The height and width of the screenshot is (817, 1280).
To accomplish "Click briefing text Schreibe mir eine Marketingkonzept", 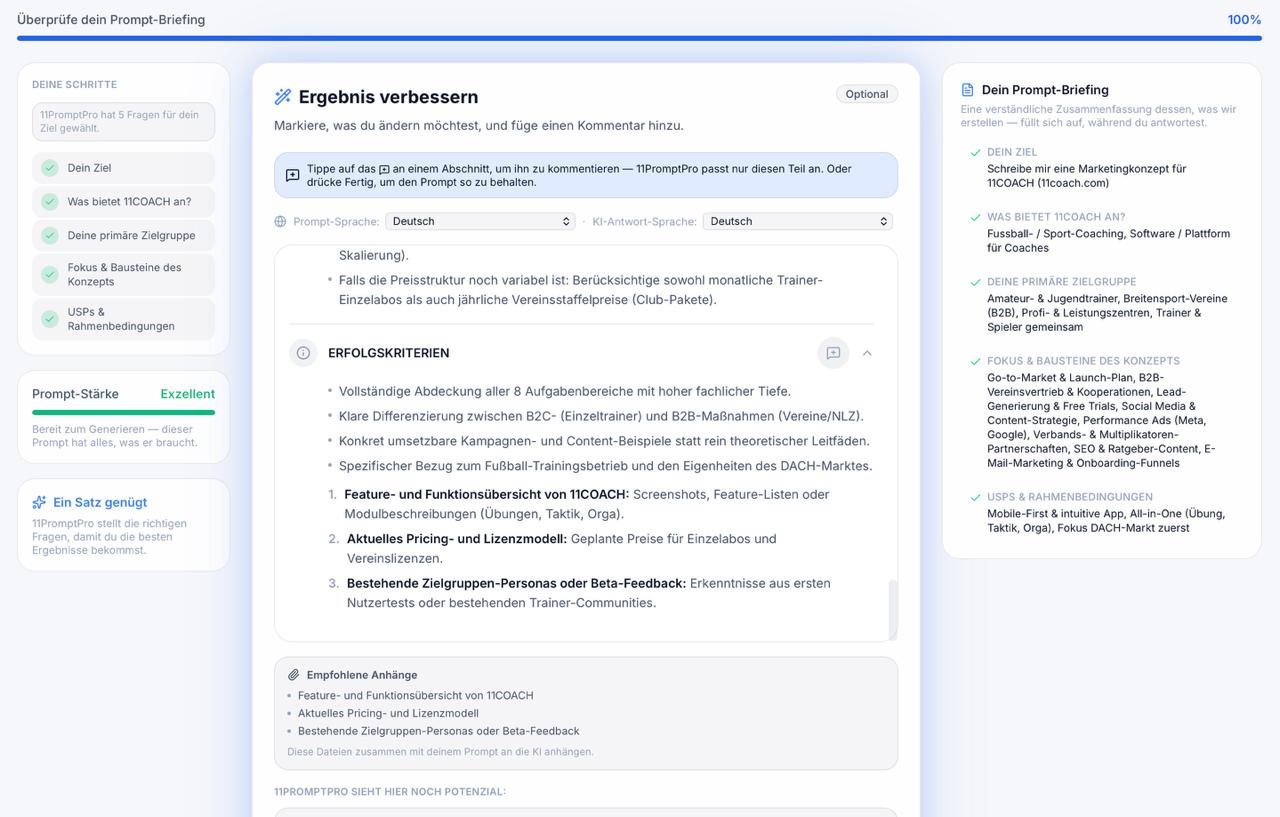I will coord(1087,176).
